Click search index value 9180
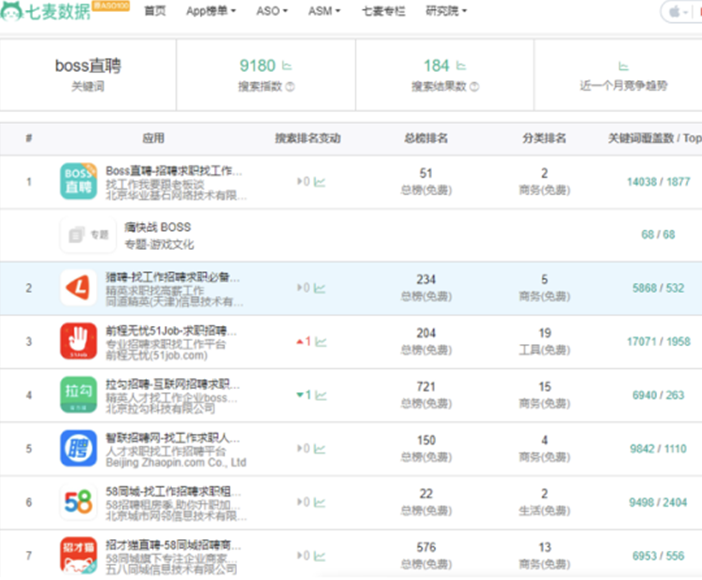The width and height of the screenshot is (702, 580). tap(257, 66)
